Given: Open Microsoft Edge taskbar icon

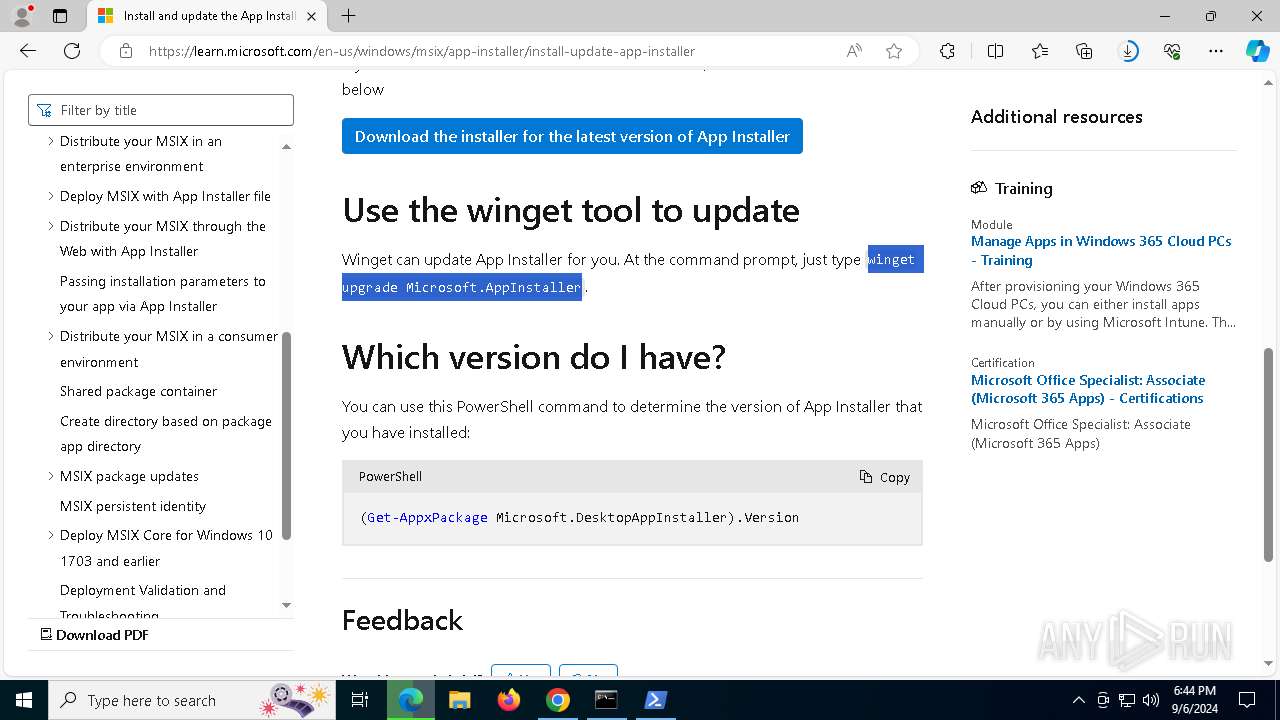Looking at the screenshot, I should pyautogui.click(x=410, y=700).
